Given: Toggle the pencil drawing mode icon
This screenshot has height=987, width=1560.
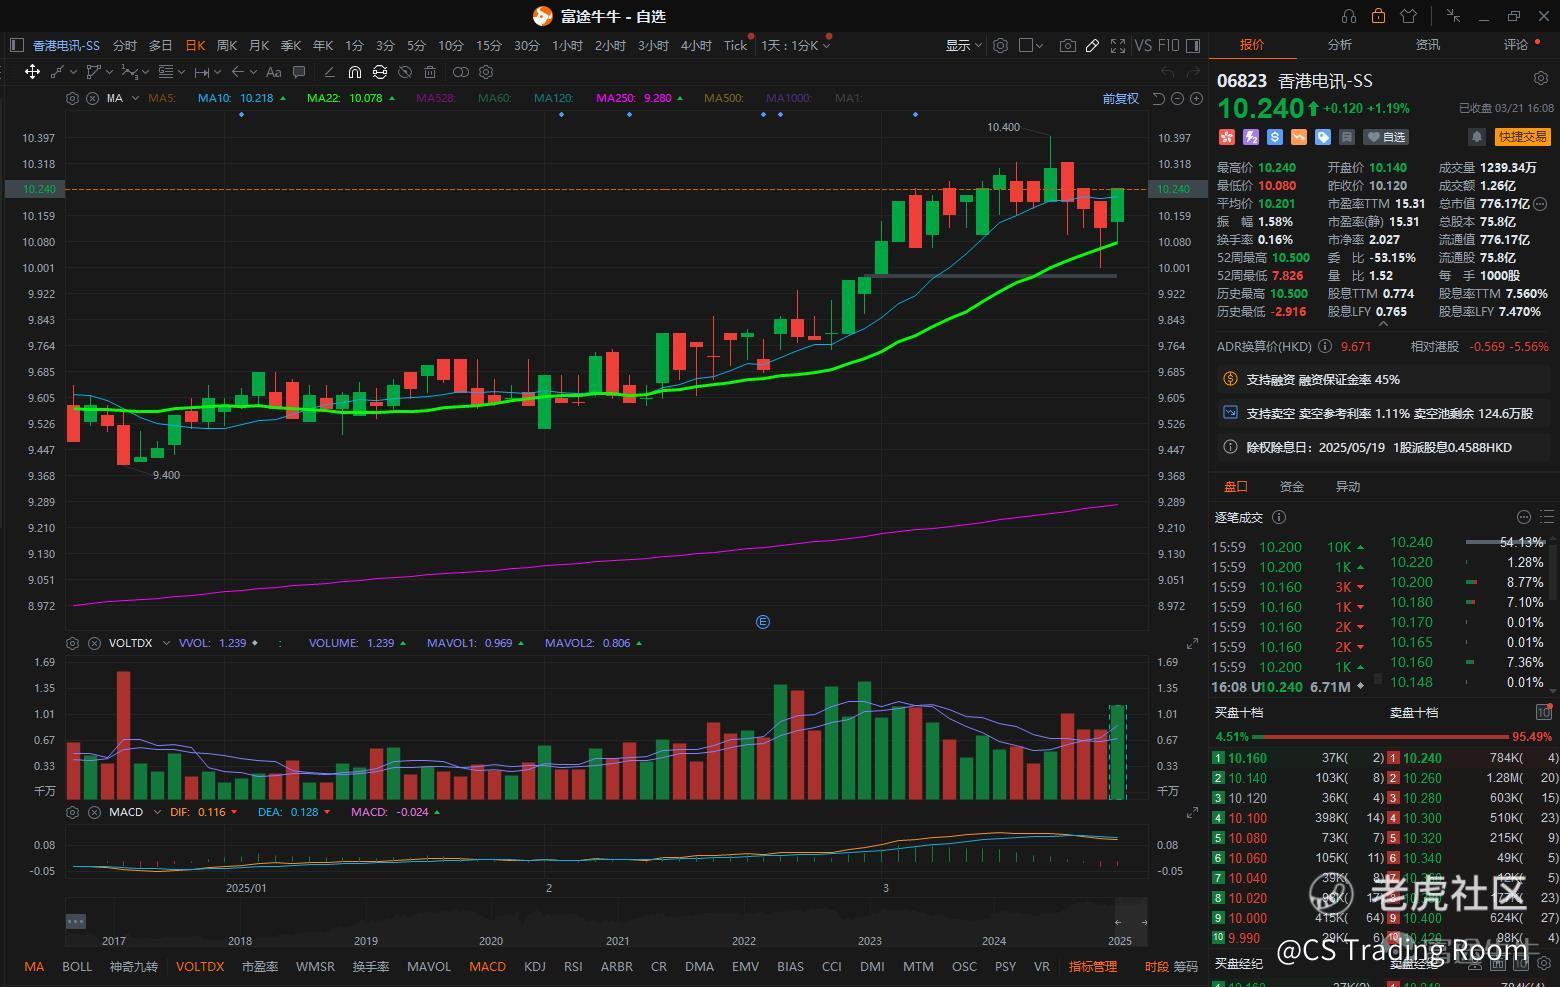Looking at the screenshot, I should (1093, 45).
